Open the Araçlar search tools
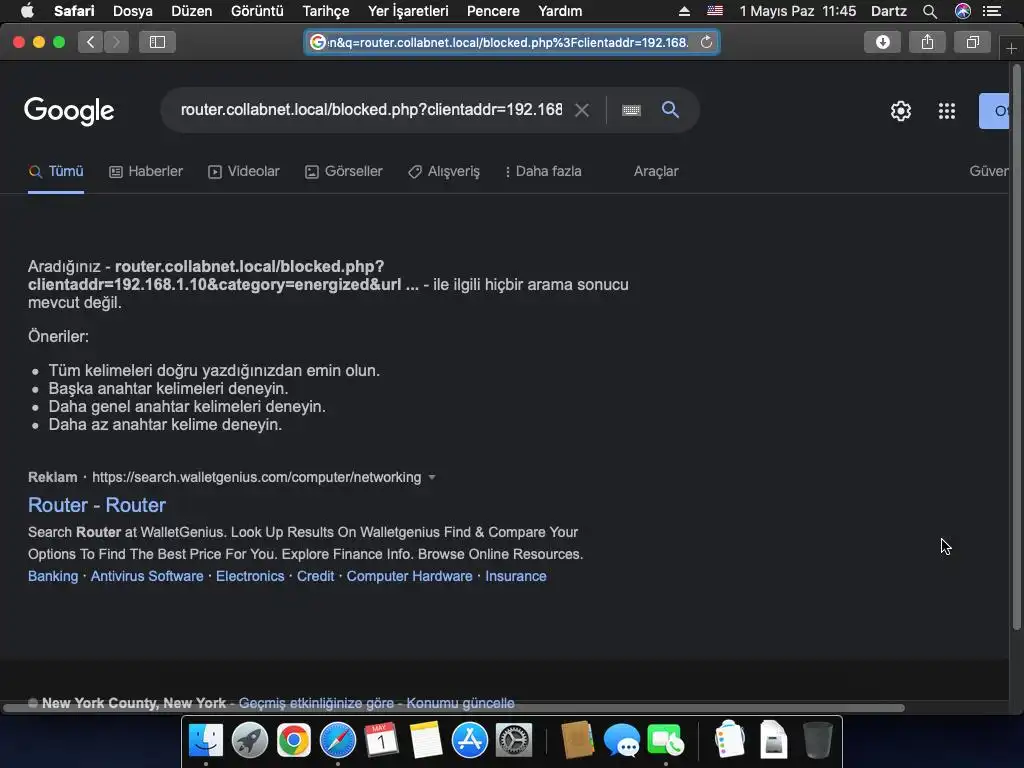 click(656, 171)
